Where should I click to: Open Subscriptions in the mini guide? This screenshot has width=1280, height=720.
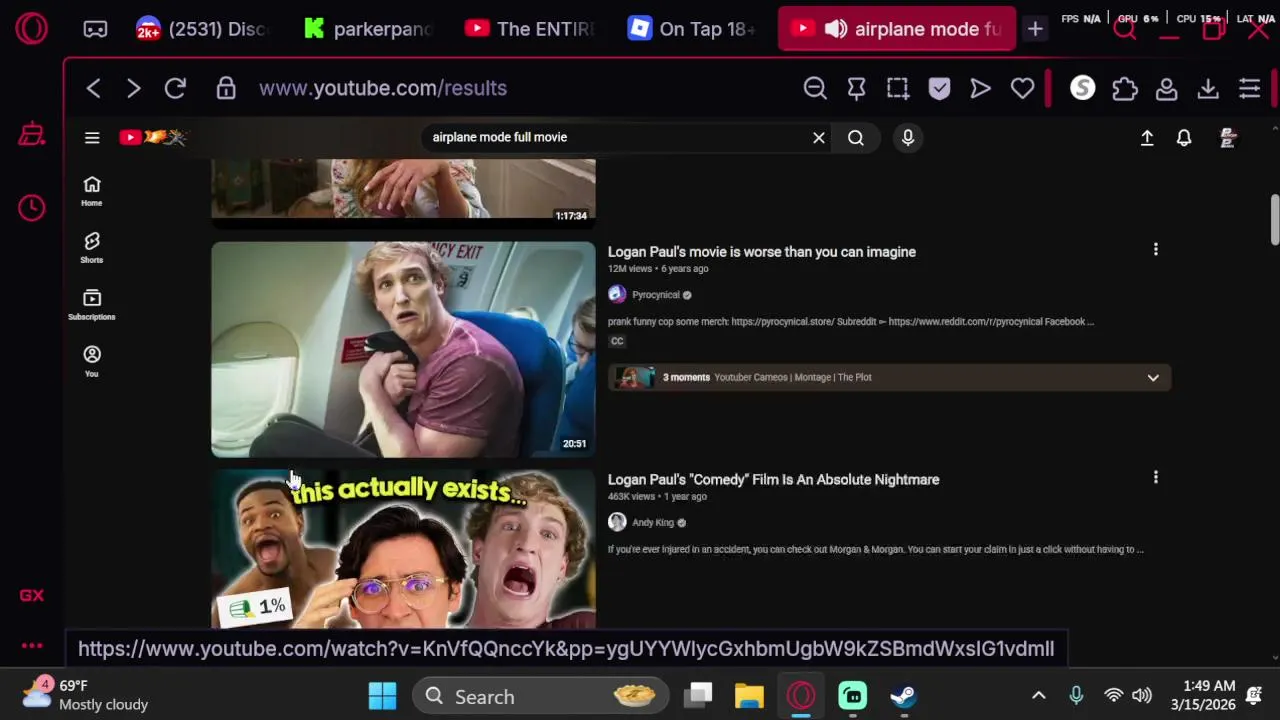click(92, 304)
